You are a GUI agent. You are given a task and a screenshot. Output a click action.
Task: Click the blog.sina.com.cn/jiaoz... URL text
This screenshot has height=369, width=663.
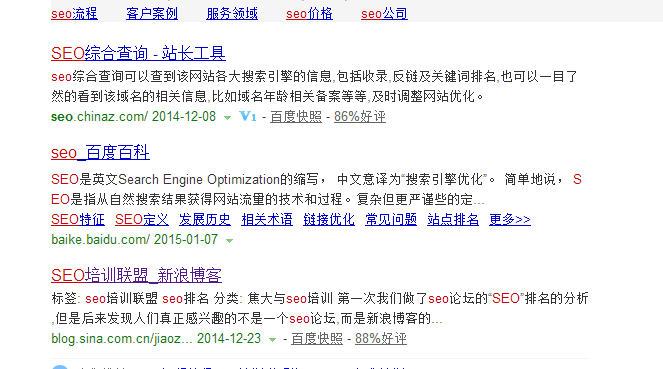pyautogui.click(x=122, y=339)
